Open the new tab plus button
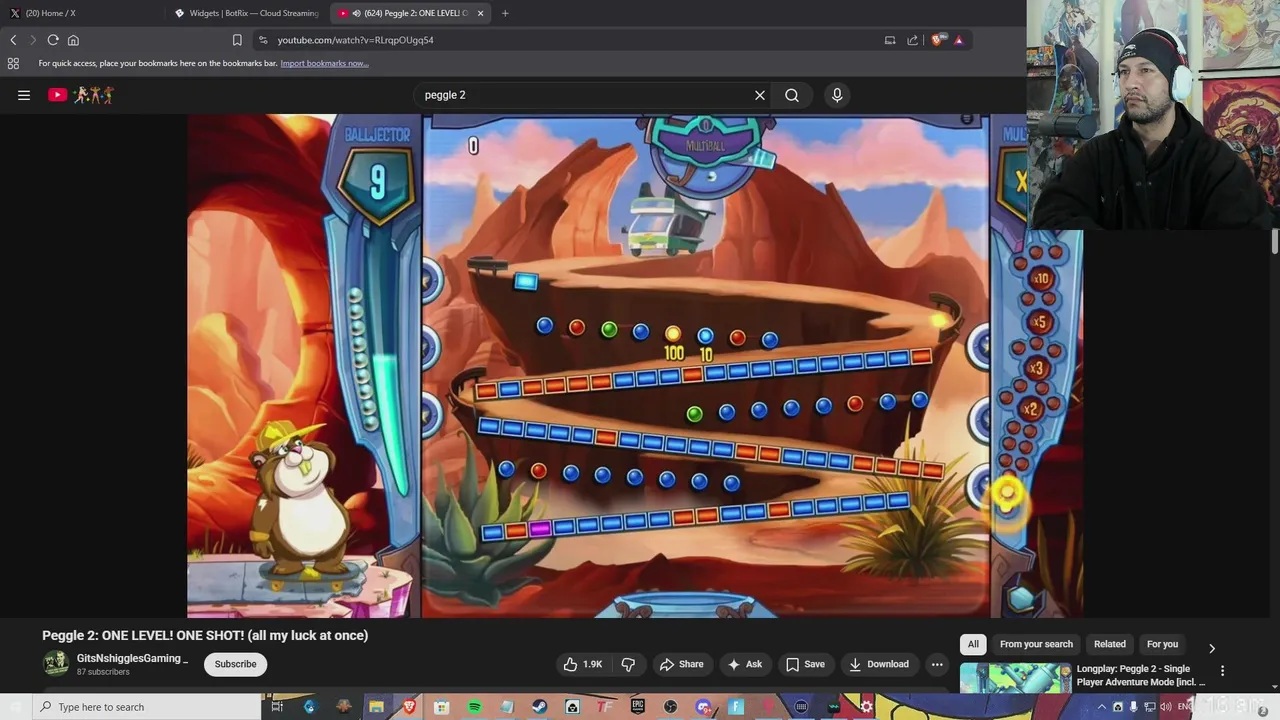1280x720 pixels. point(505,13)
